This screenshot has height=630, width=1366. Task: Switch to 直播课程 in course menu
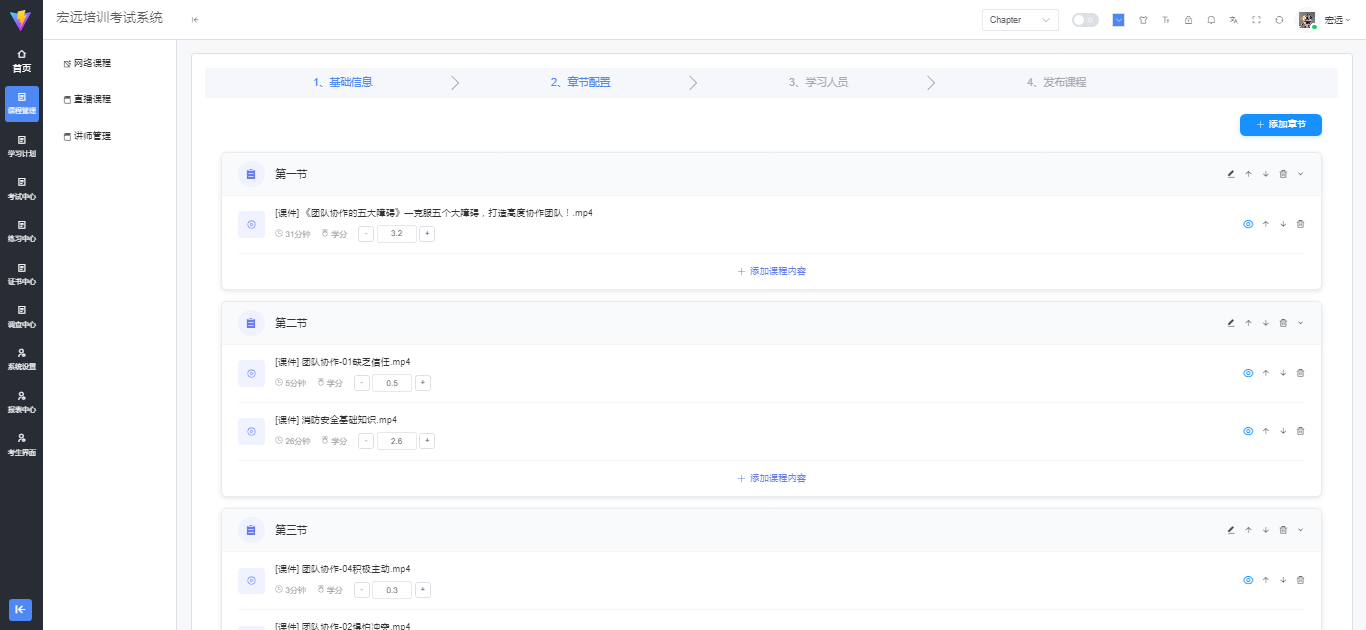tap(92, 98)
